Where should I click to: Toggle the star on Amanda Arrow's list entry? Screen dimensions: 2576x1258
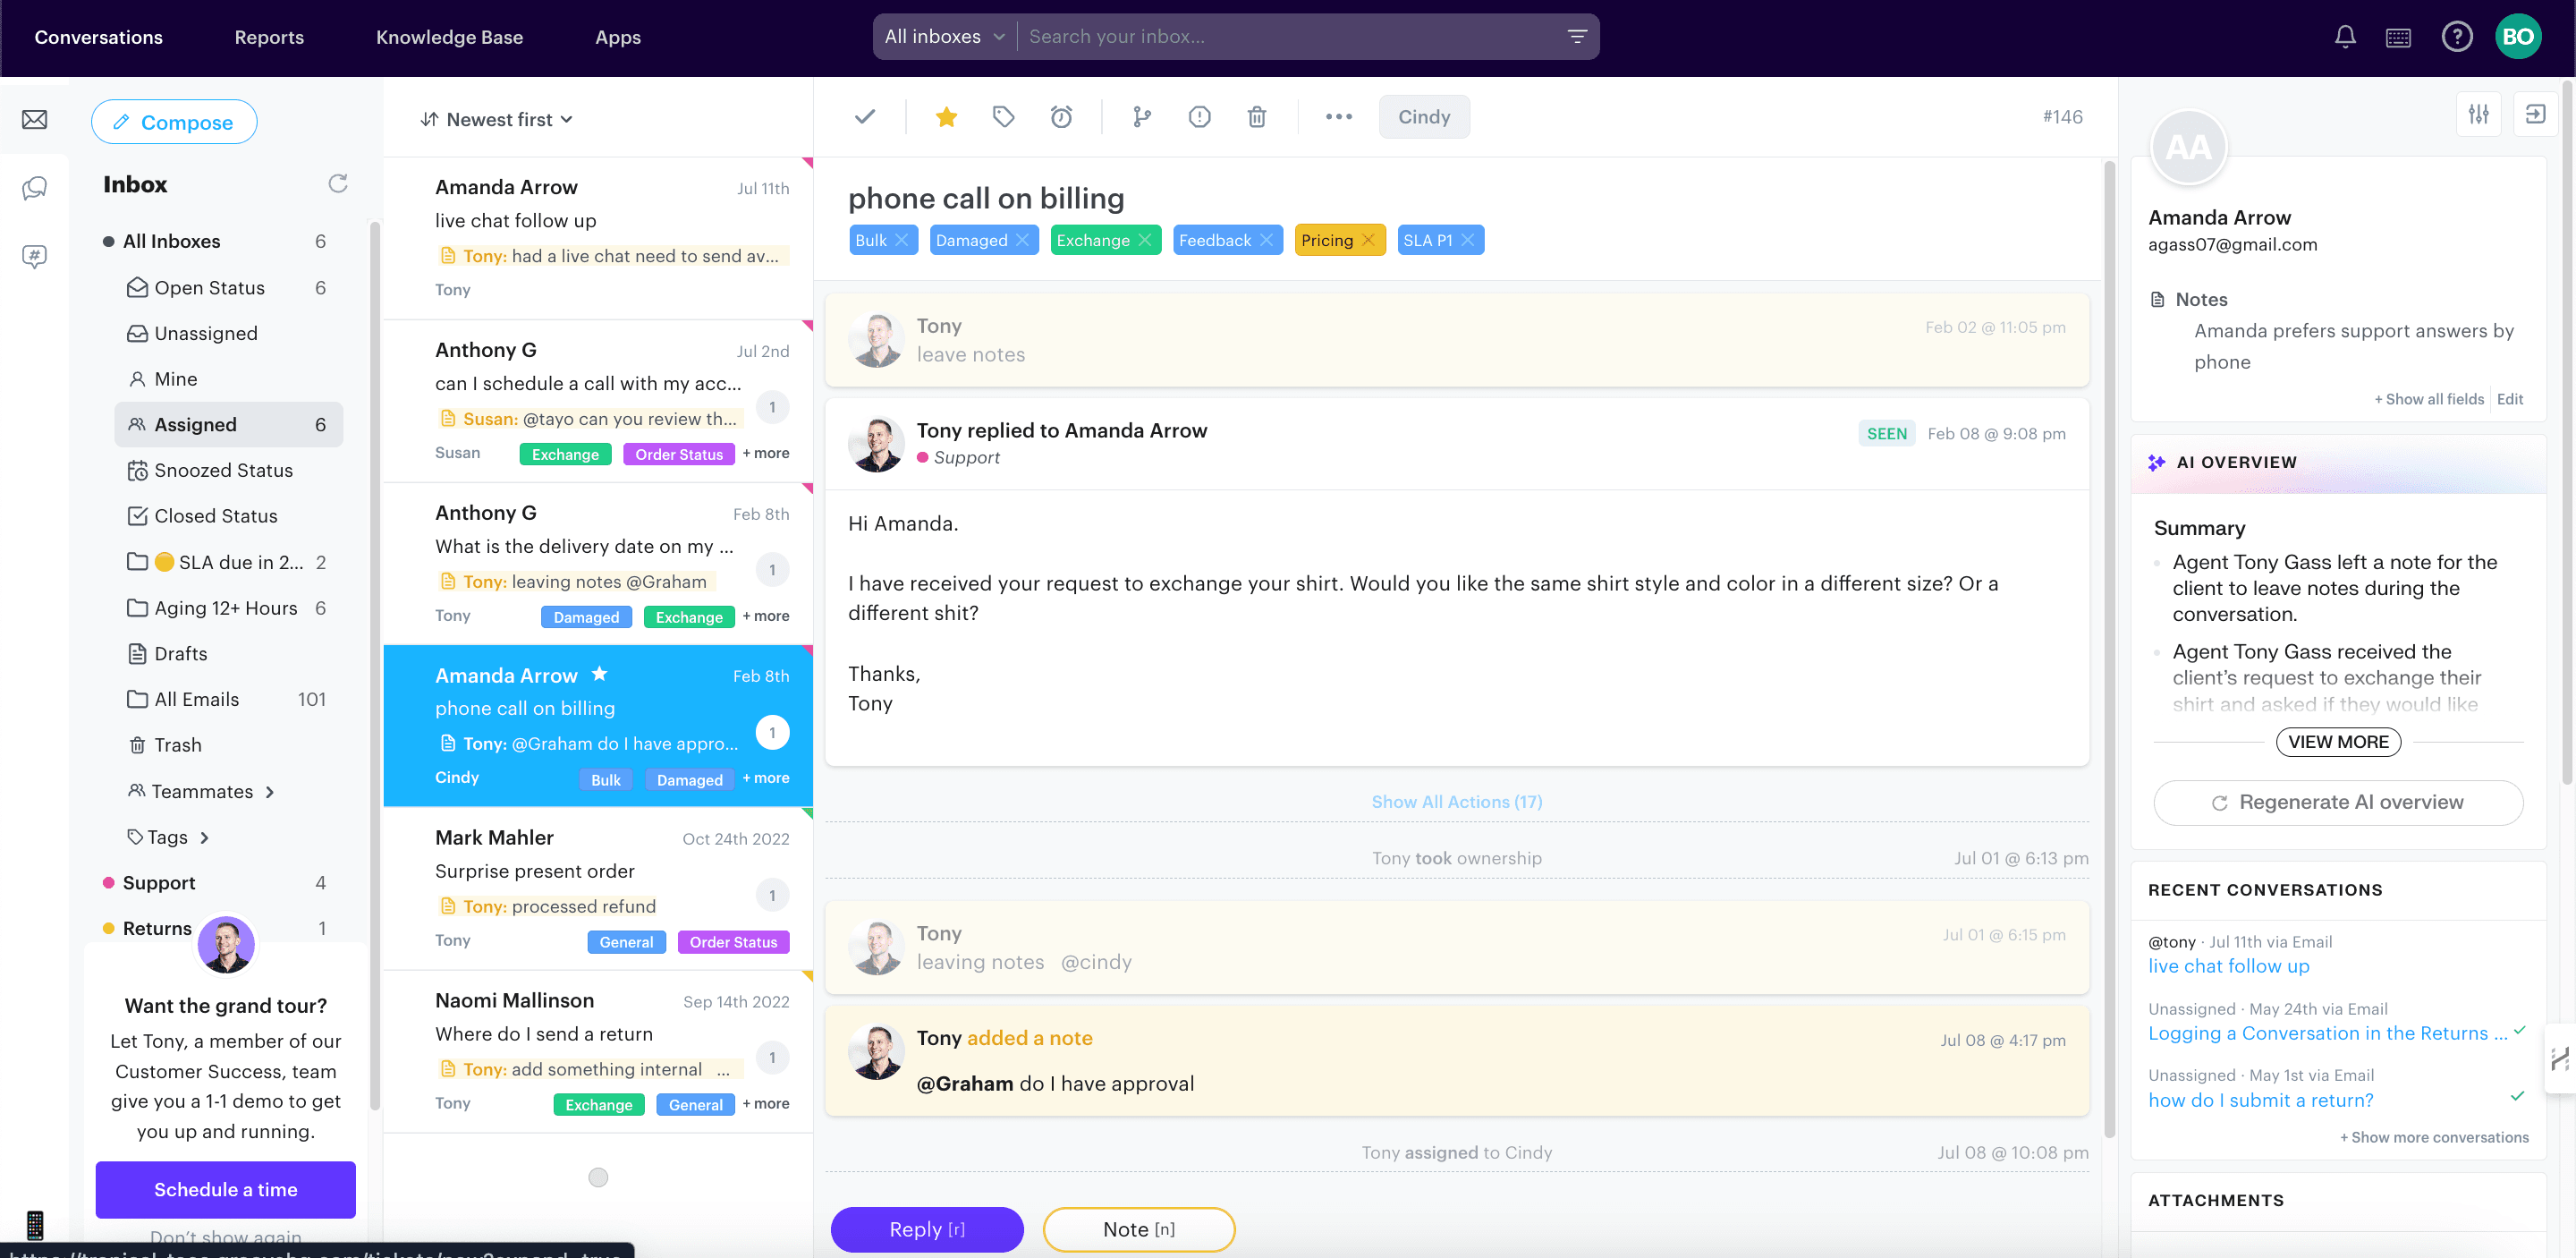599,674
